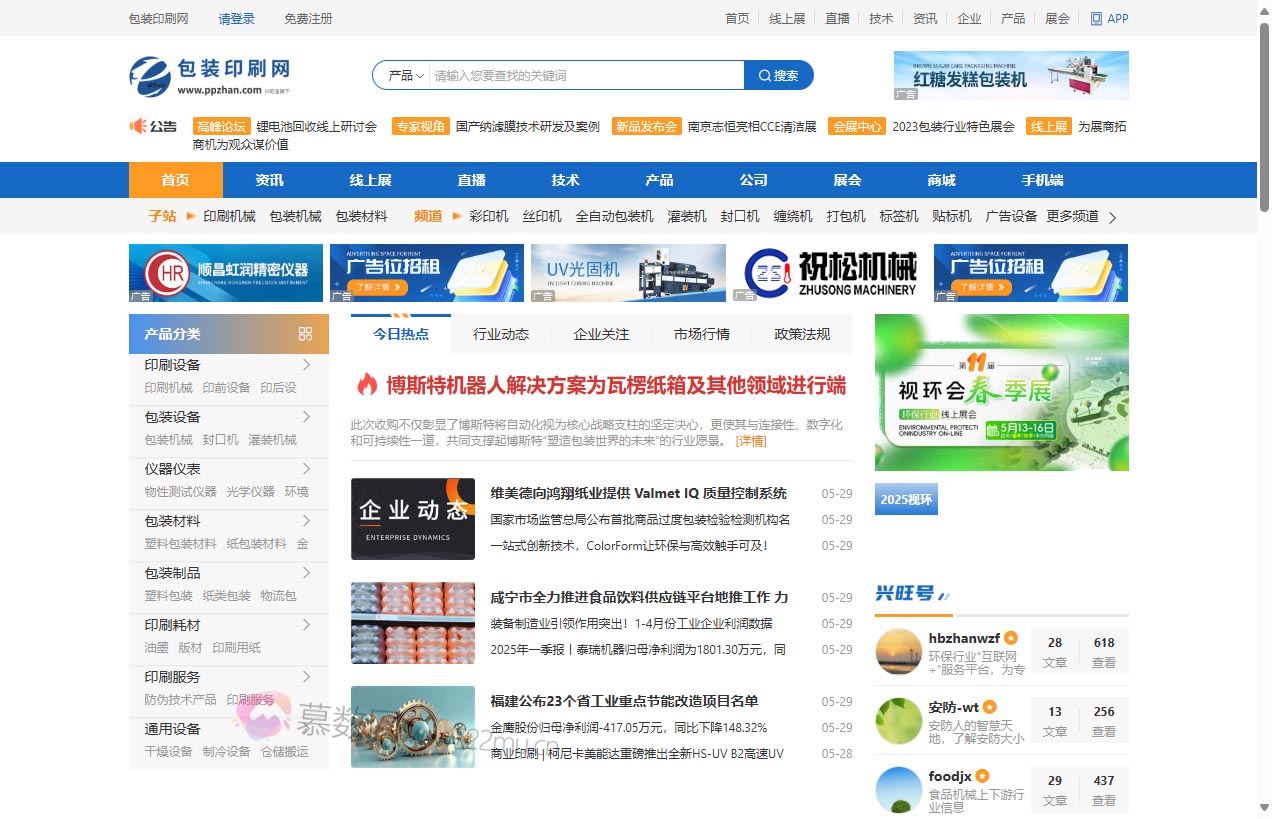Switch to the 市场行情 tab
Viewport: 1272px width, 819px height.
click(702, 333)
